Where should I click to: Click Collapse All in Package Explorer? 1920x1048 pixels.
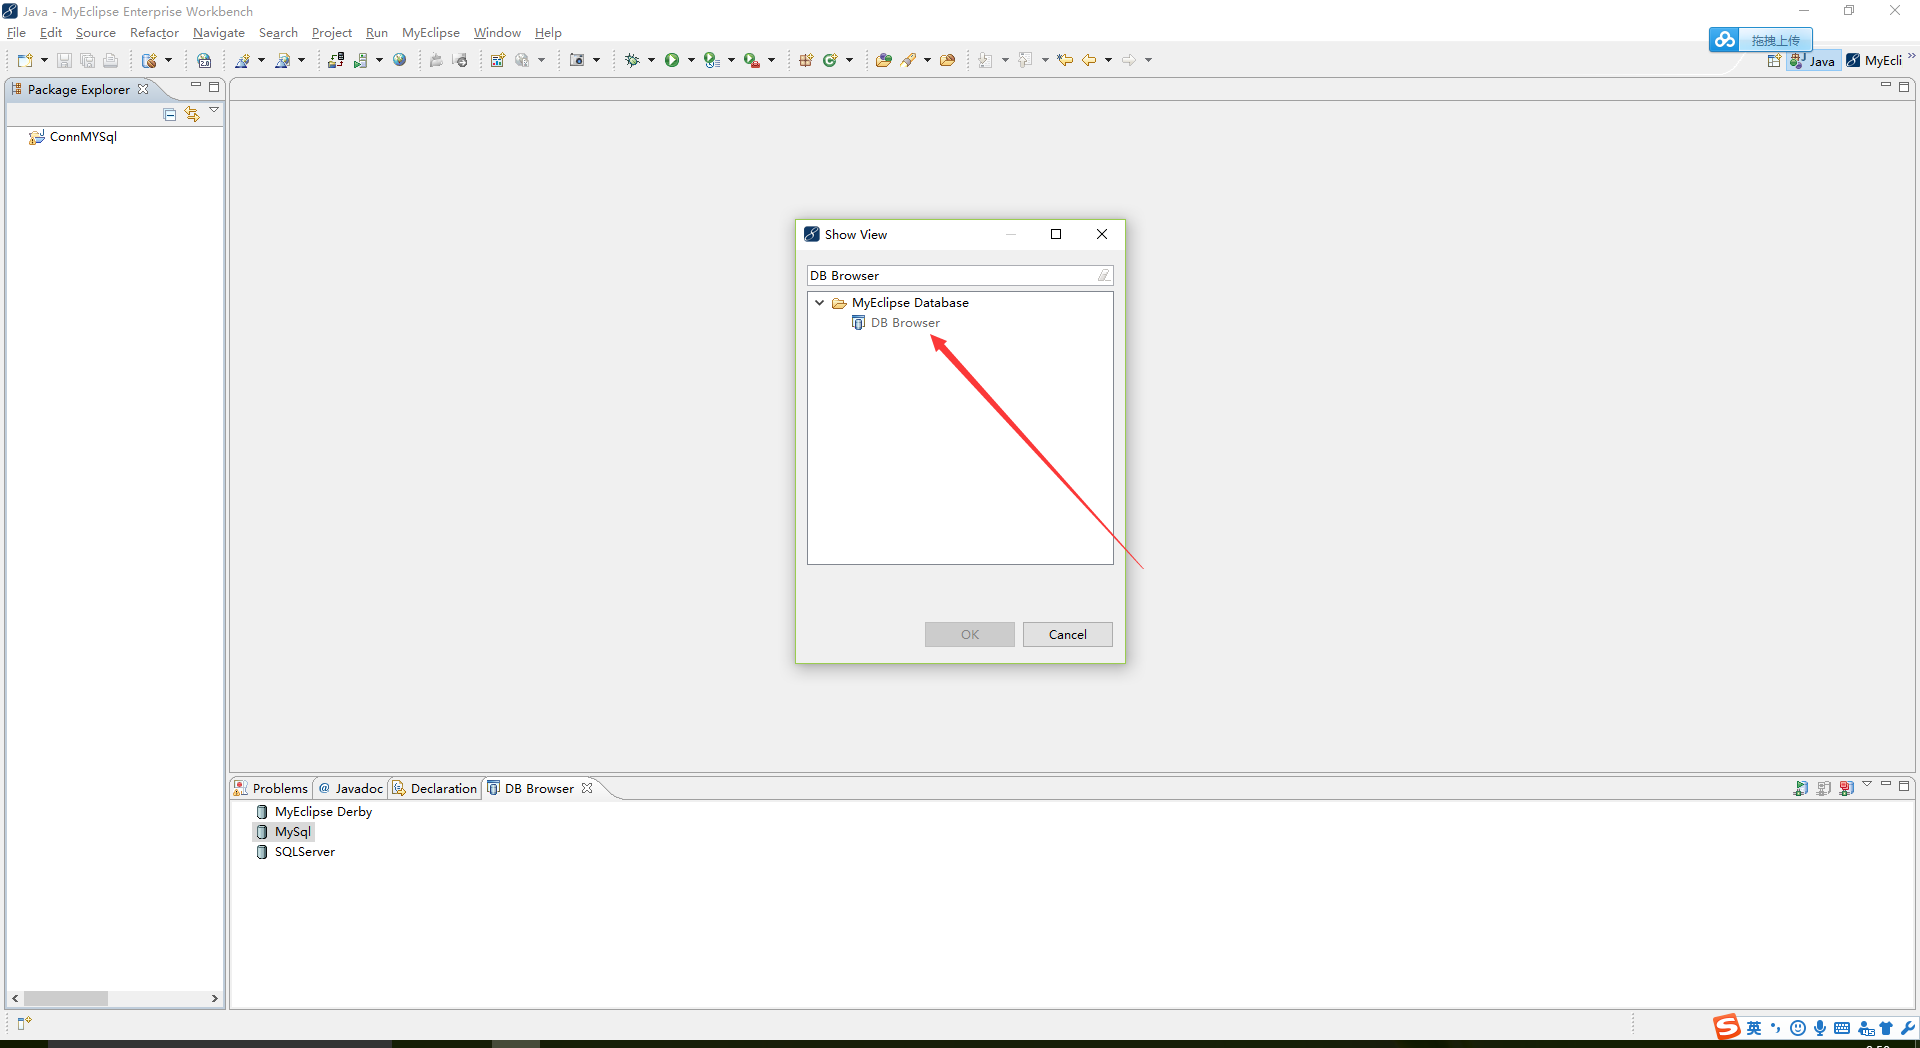click(170, 114)
